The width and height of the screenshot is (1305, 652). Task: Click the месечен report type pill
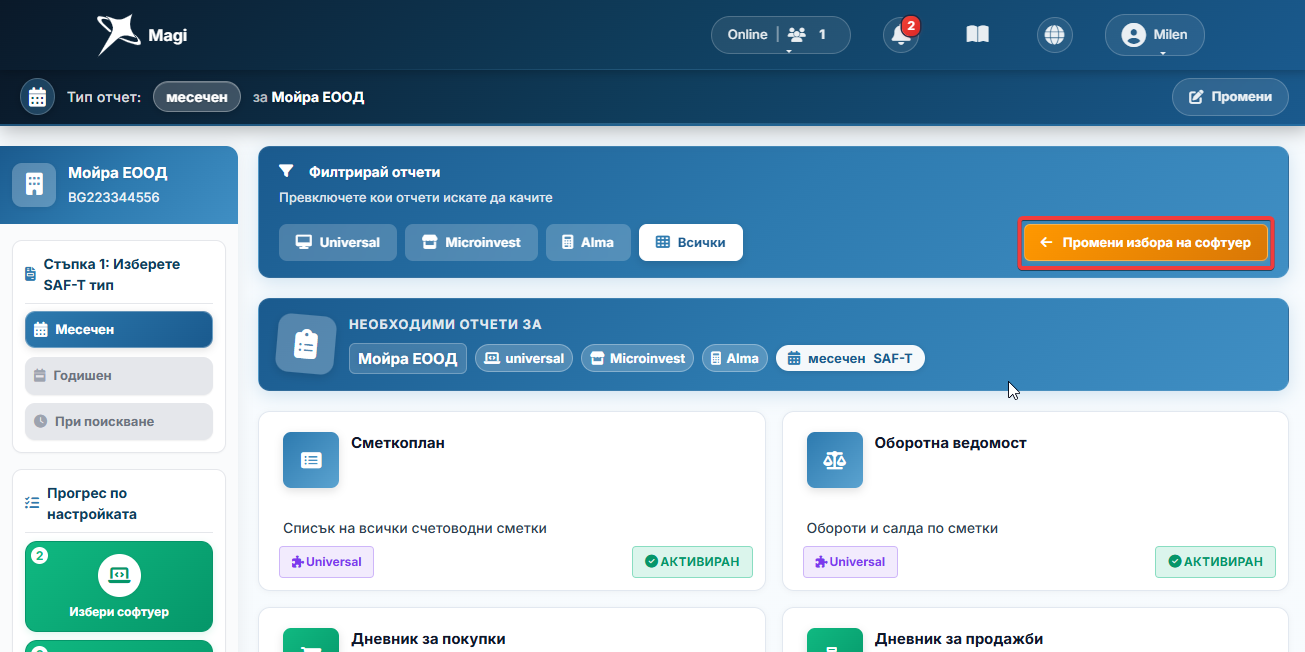coord(197,97)
